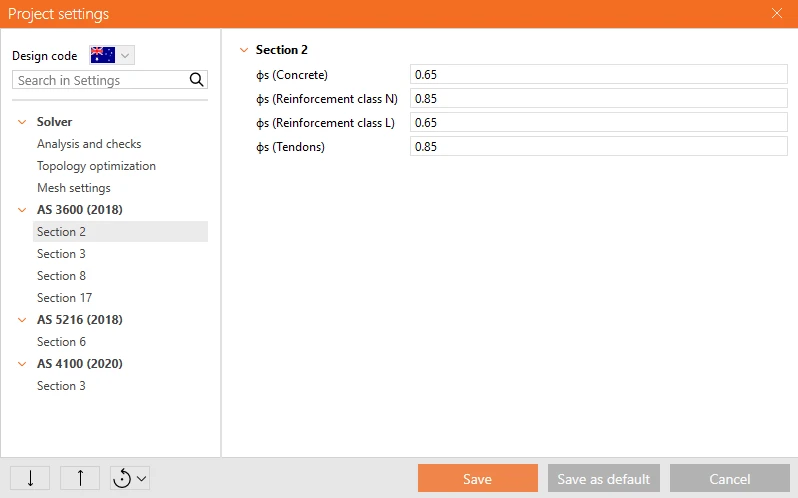
Task: Select Section 3 under AS 3600
Action: (61, 253)
